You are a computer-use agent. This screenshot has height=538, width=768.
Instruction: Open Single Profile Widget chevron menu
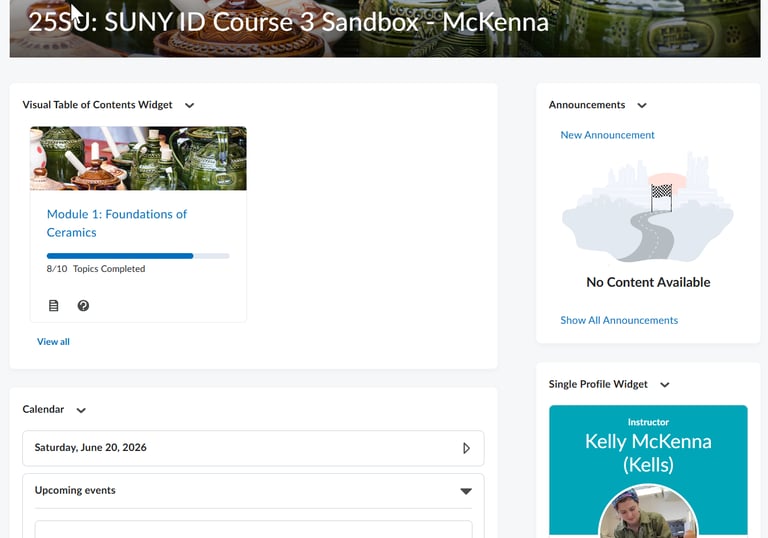pos(665,385)
